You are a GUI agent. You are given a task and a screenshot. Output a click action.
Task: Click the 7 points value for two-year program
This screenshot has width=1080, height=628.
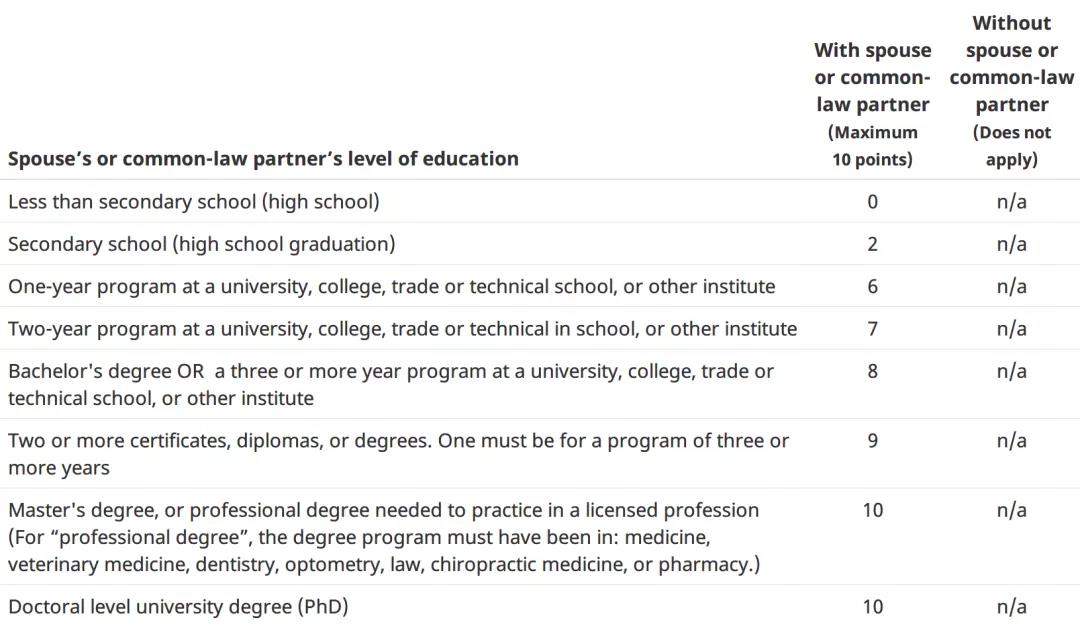pyautogui.click(x=872, y=328)
